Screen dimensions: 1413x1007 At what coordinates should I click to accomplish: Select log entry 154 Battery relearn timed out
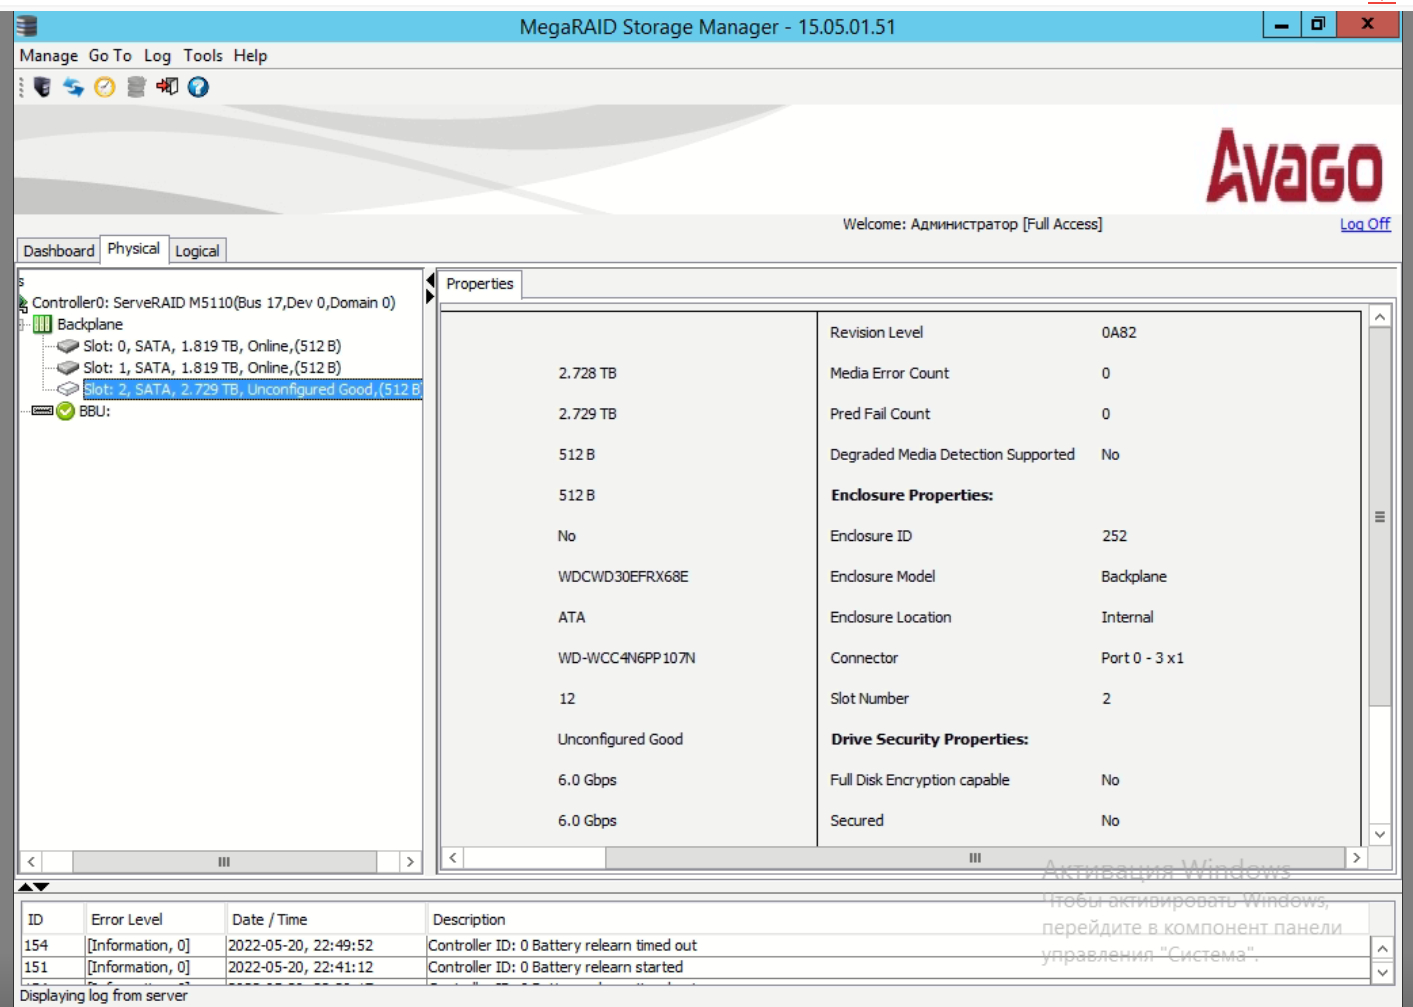pos(695,945)
